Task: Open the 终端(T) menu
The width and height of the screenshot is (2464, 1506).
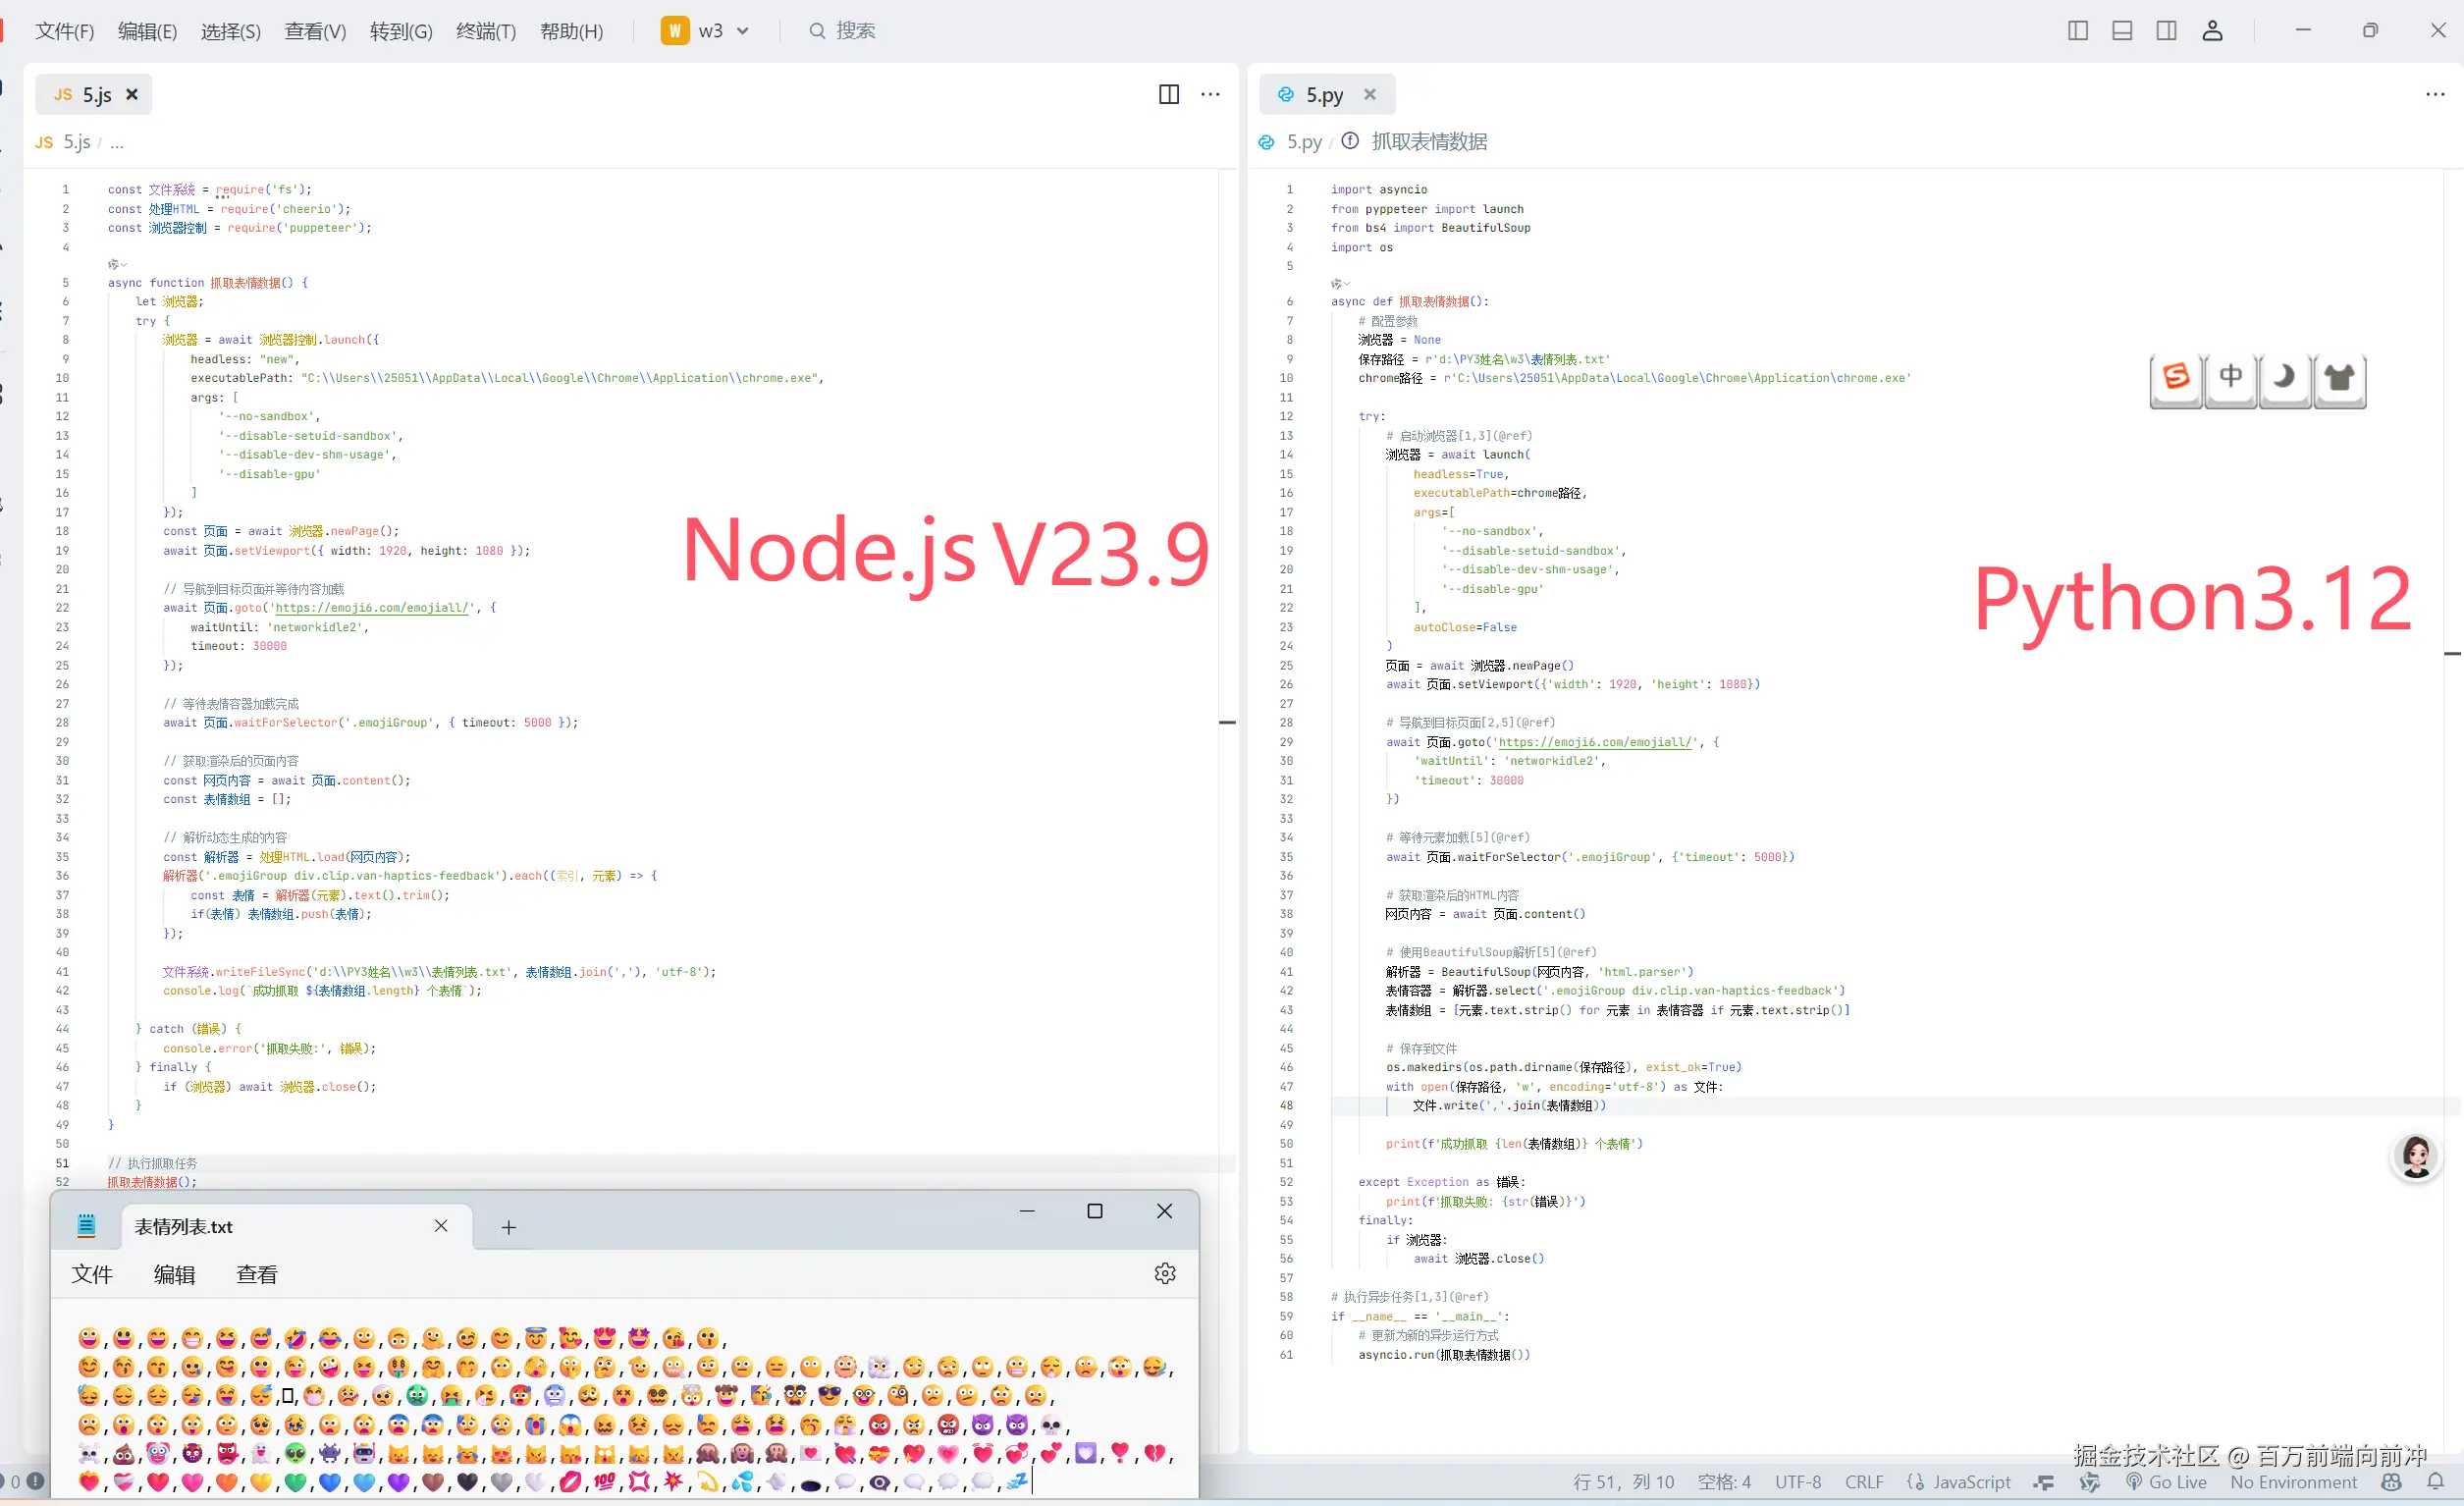Action: (x=486, y=31)
